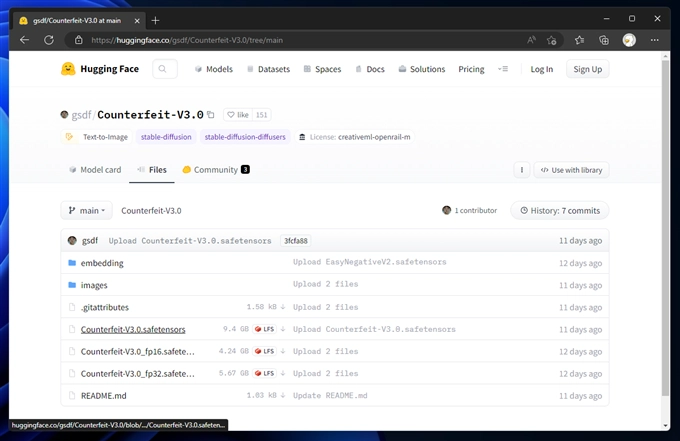Open the .gitattributes file
The height and width of the screenshot is (441, 680).
[105, 307]
